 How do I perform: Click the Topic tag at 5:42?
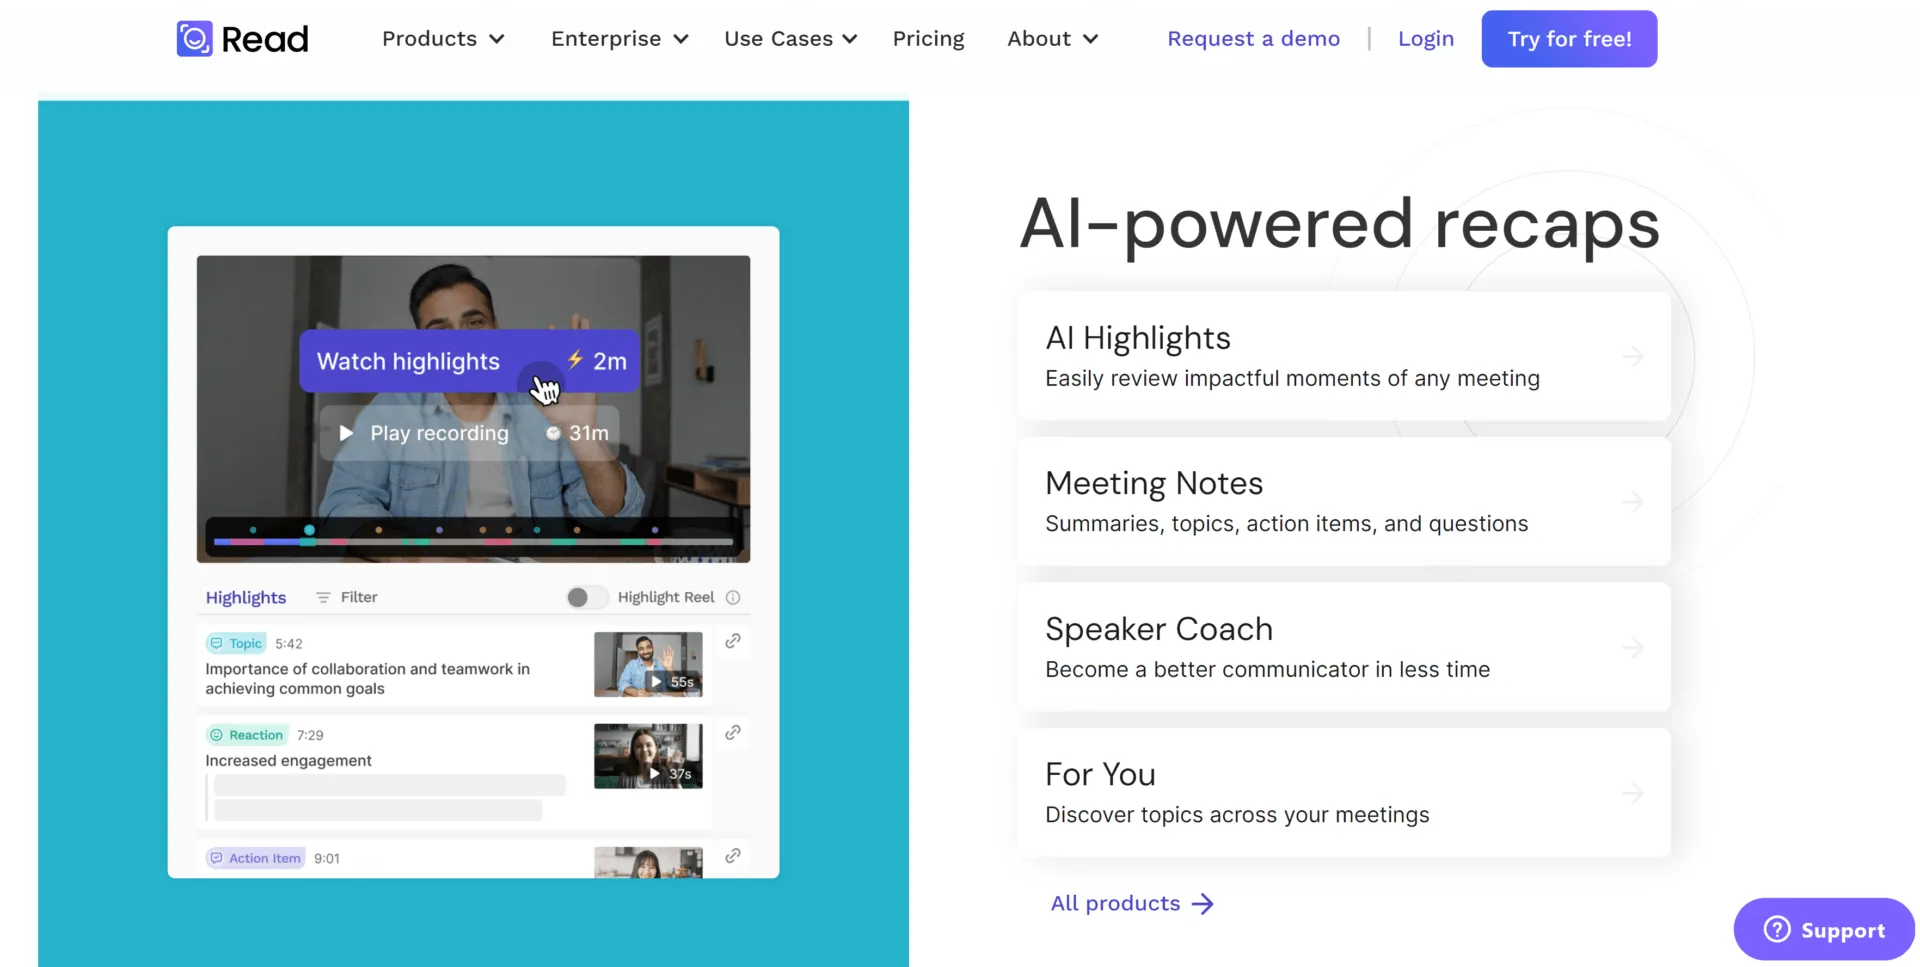[236, 643]
